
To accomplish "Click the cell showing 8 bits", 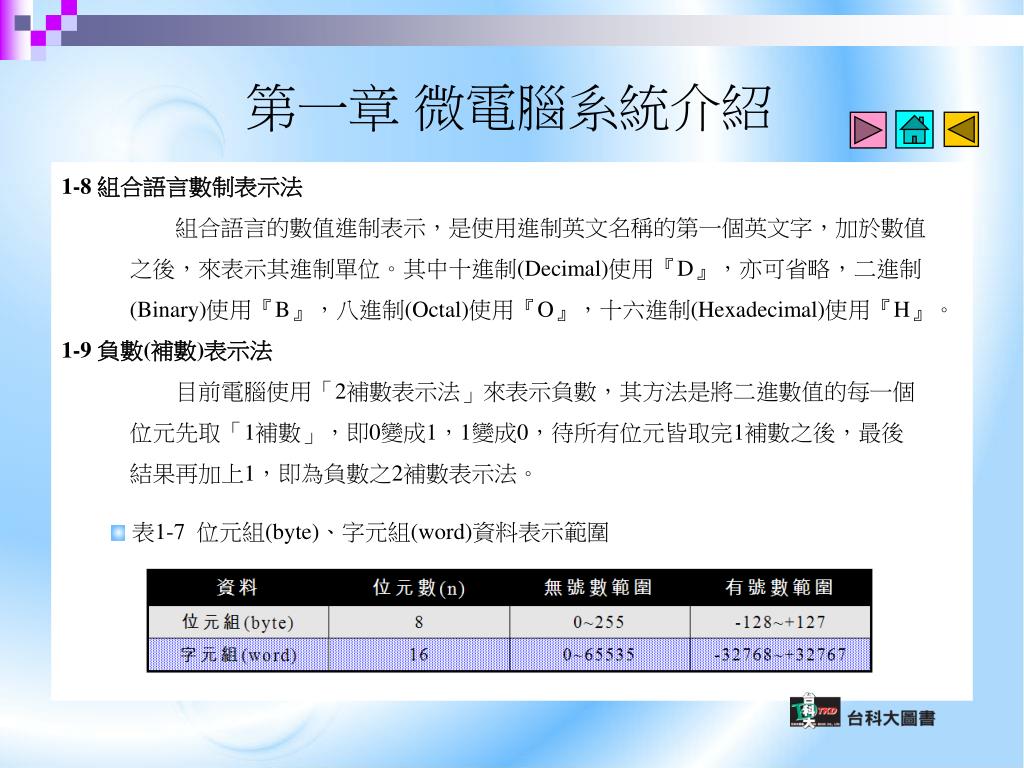I will pos(419,622).
